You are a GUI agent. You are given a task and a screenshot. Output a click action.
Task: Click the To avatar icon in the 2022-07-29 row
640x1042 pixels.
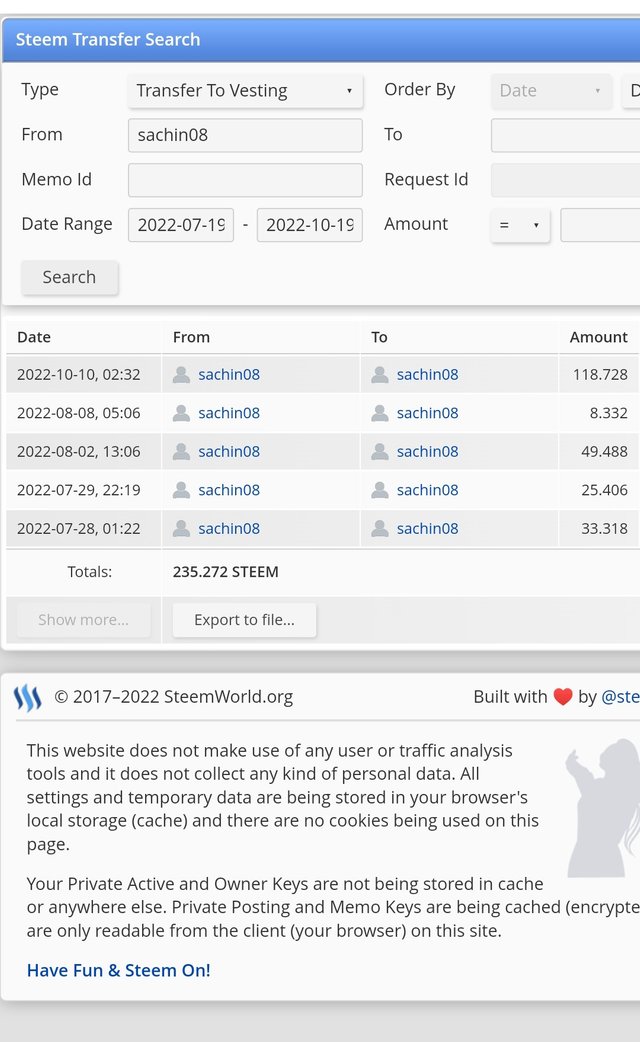coord(380,490)
